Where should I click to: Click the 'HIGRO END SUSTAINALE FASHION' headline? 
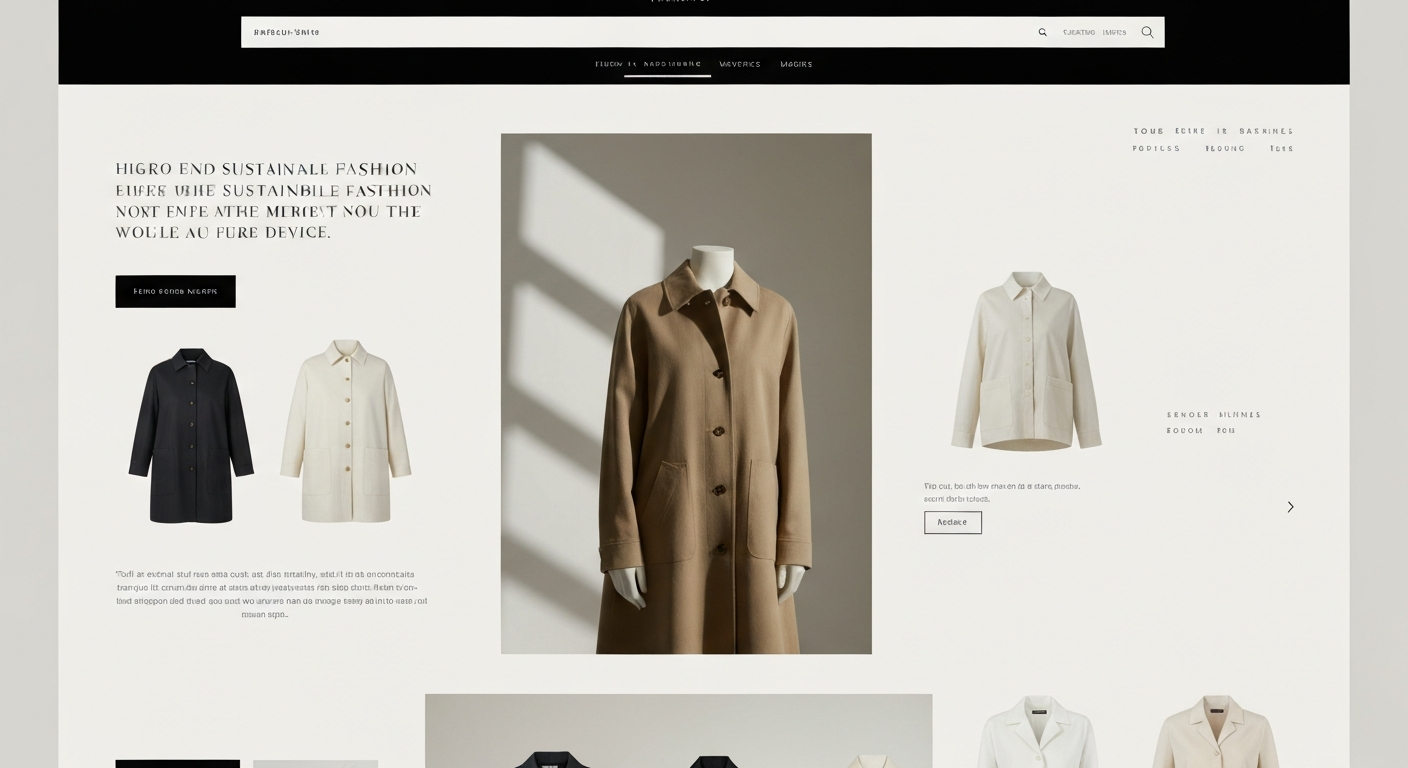coord(266,169)
